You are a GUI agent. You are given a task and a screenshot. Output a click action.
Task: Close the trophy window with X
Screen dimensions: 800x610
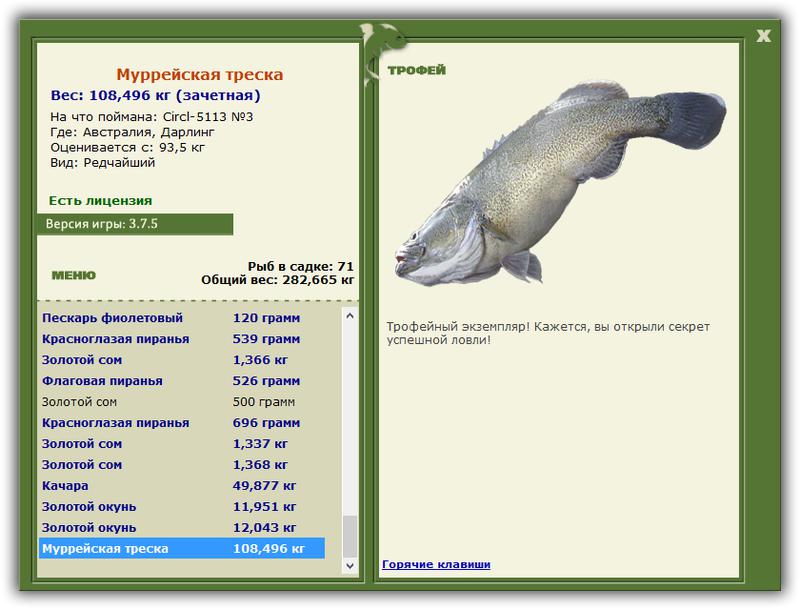(763, 36)
